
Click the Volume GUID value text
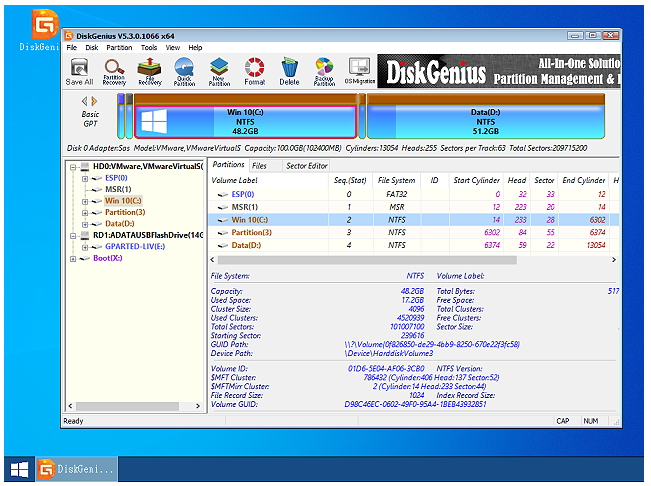[415, 404]
